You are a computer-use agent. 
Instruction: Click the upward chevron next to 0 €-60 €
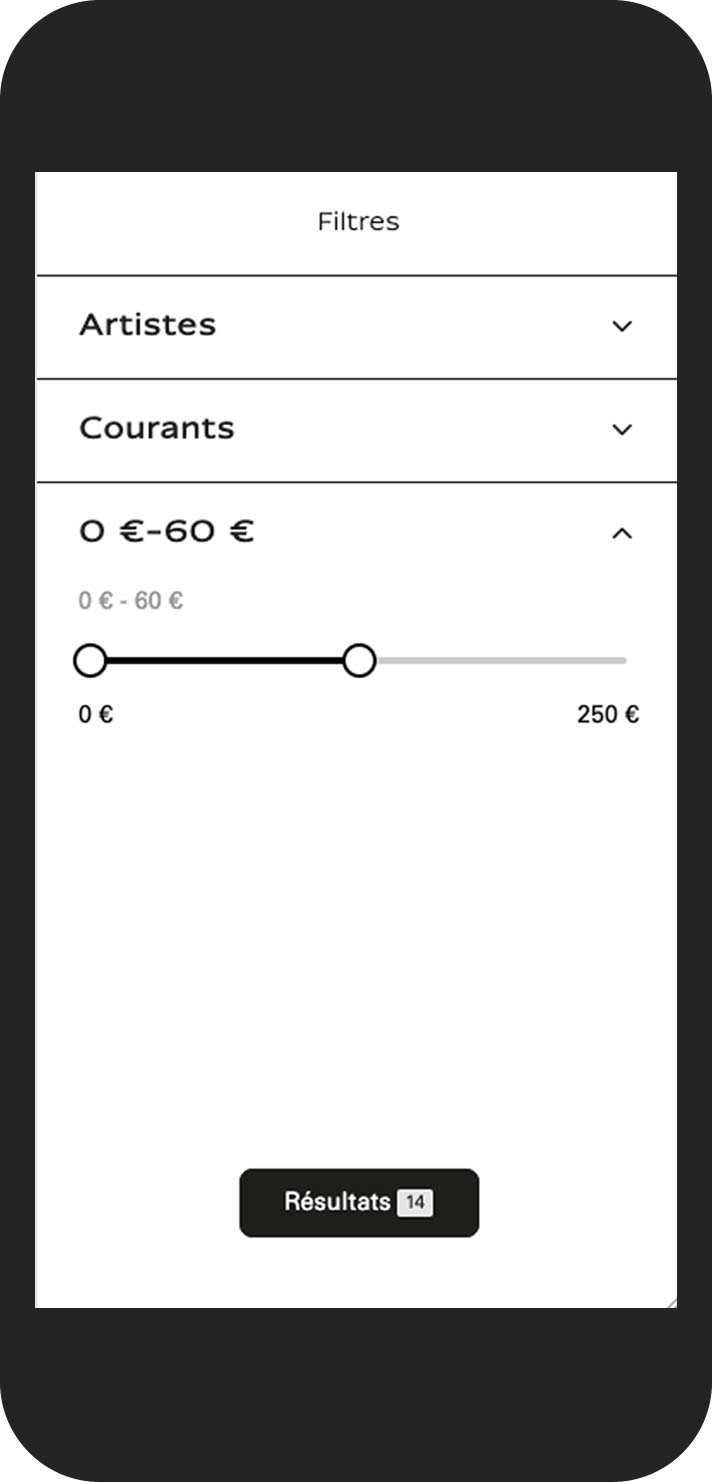pyautogui.click(x=622, y=531)
